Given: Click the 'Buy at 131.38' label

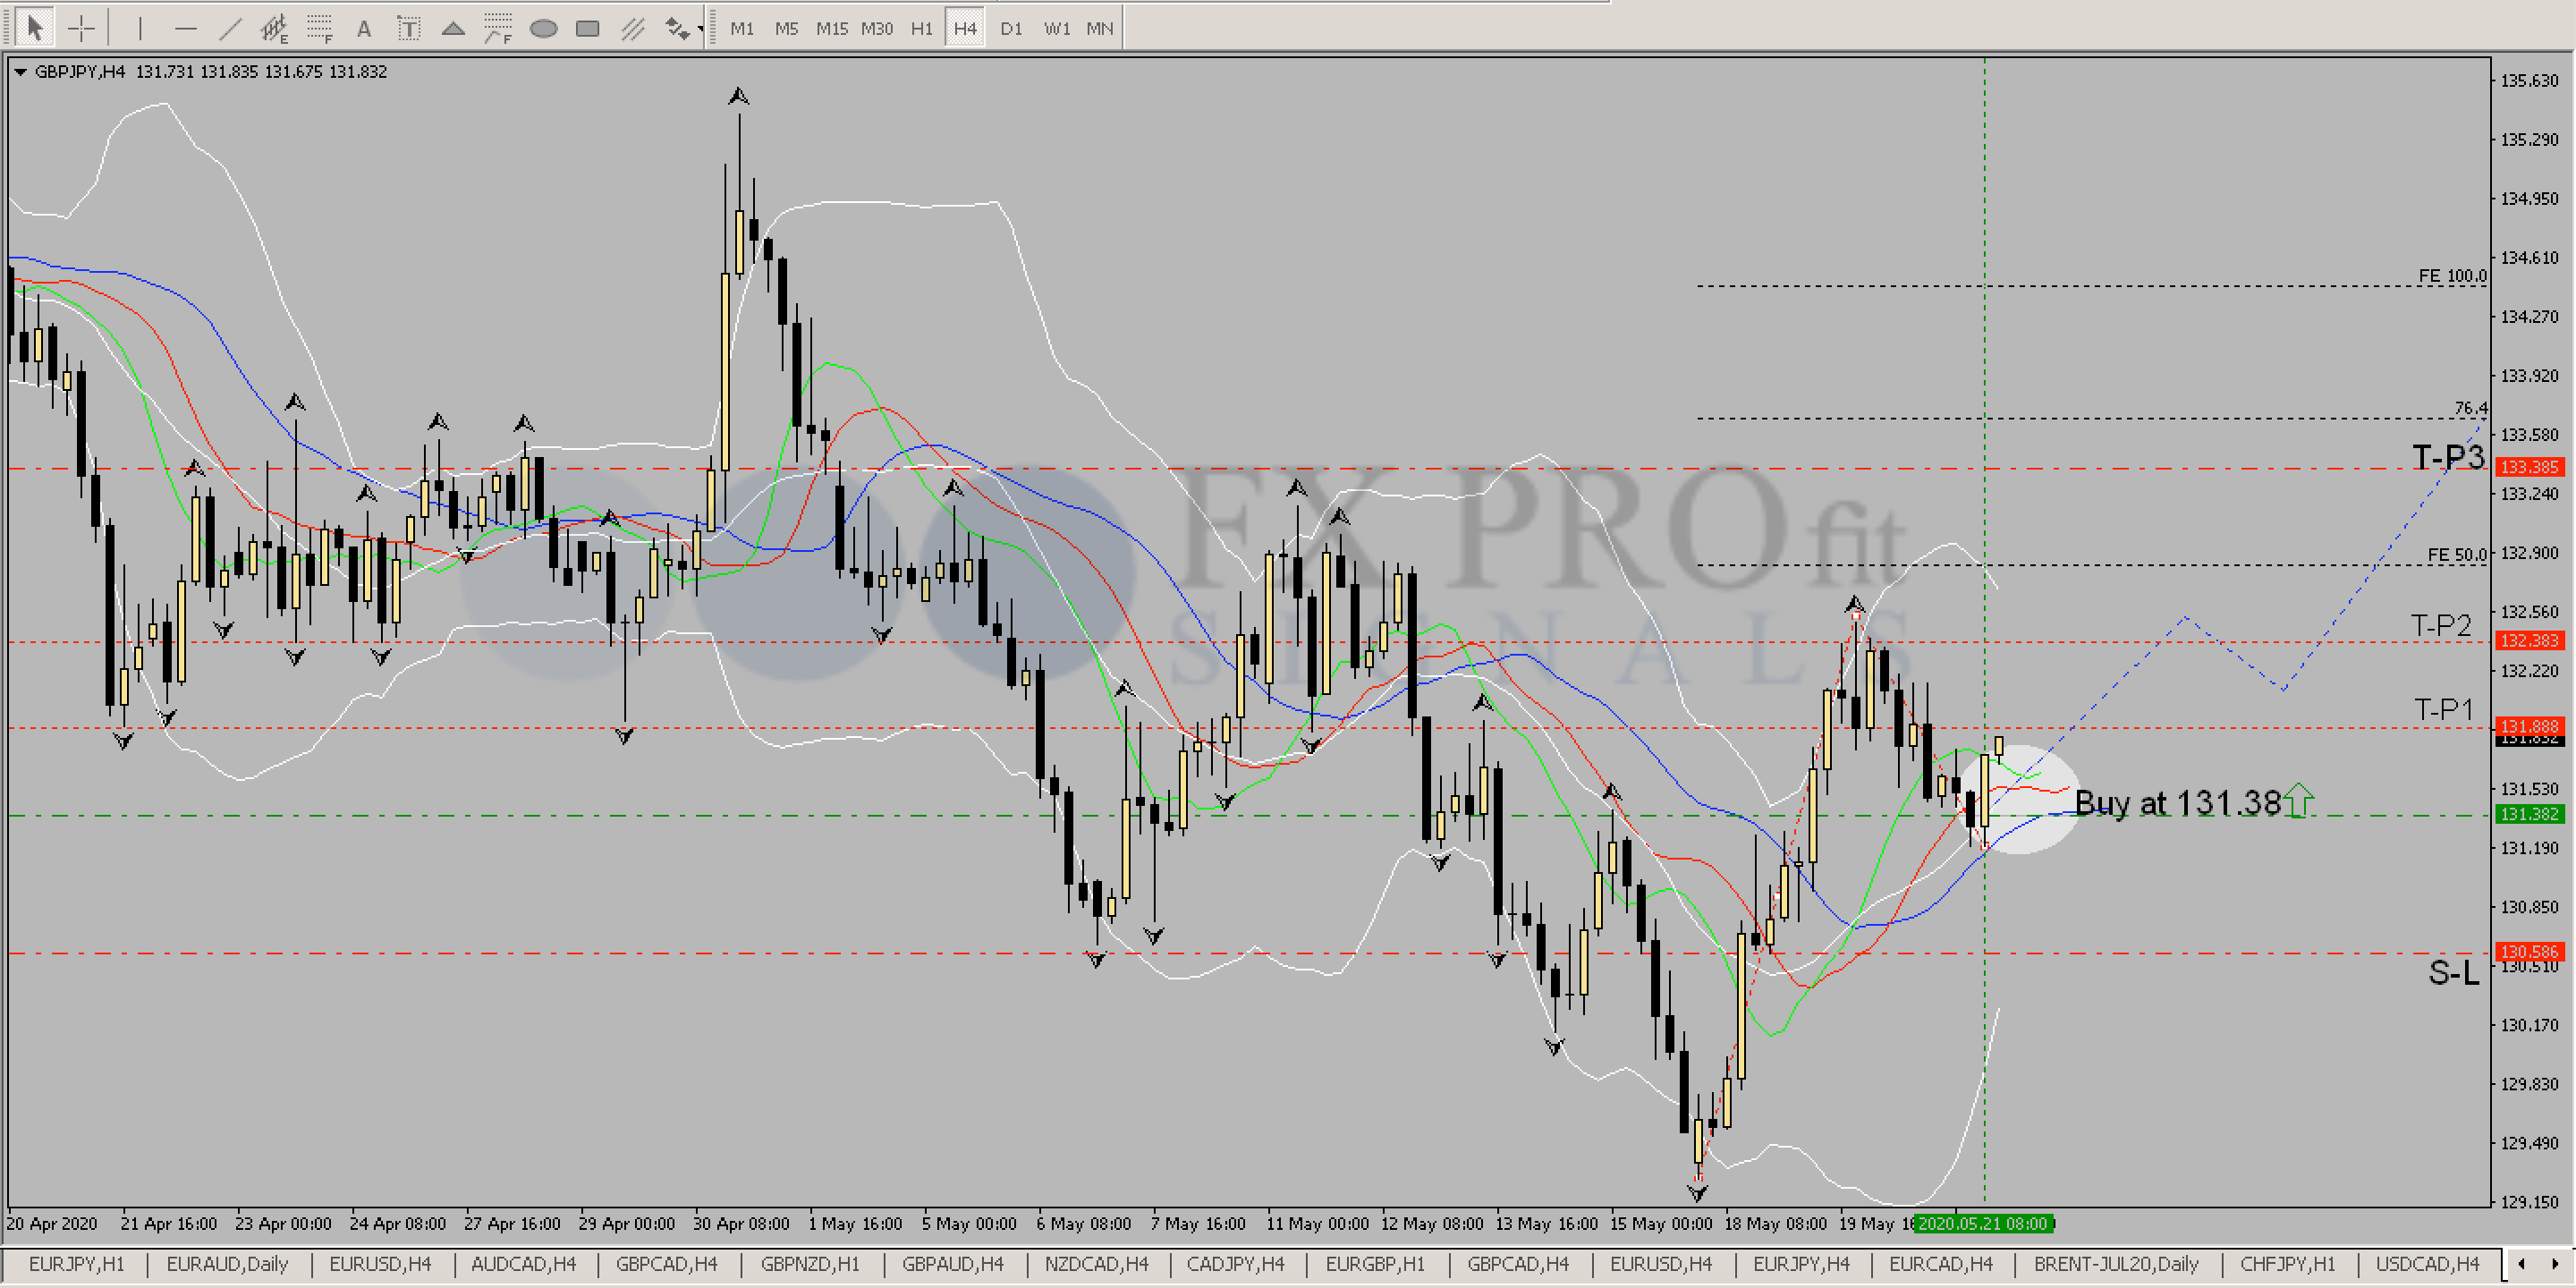Looking at the screenshot, I should click(x=2178, y=802).
